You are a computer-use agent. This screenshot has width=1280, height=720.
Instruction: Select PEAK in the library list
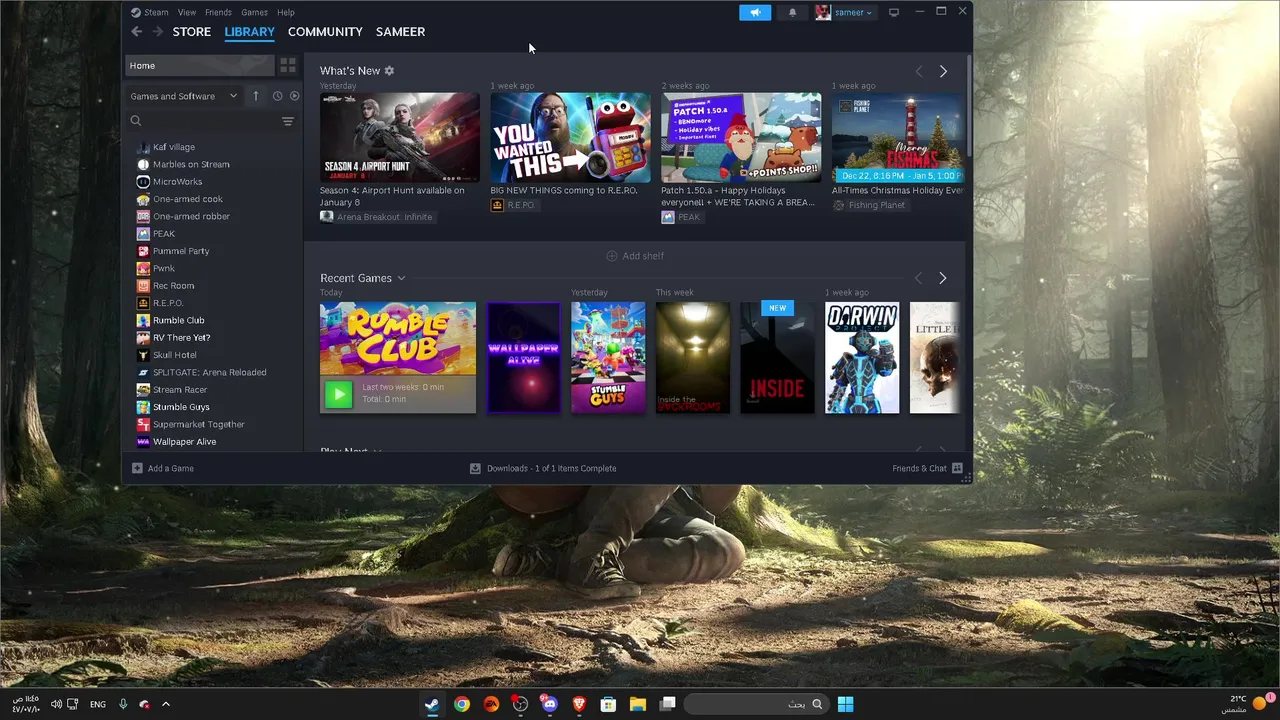click(164, 233)
